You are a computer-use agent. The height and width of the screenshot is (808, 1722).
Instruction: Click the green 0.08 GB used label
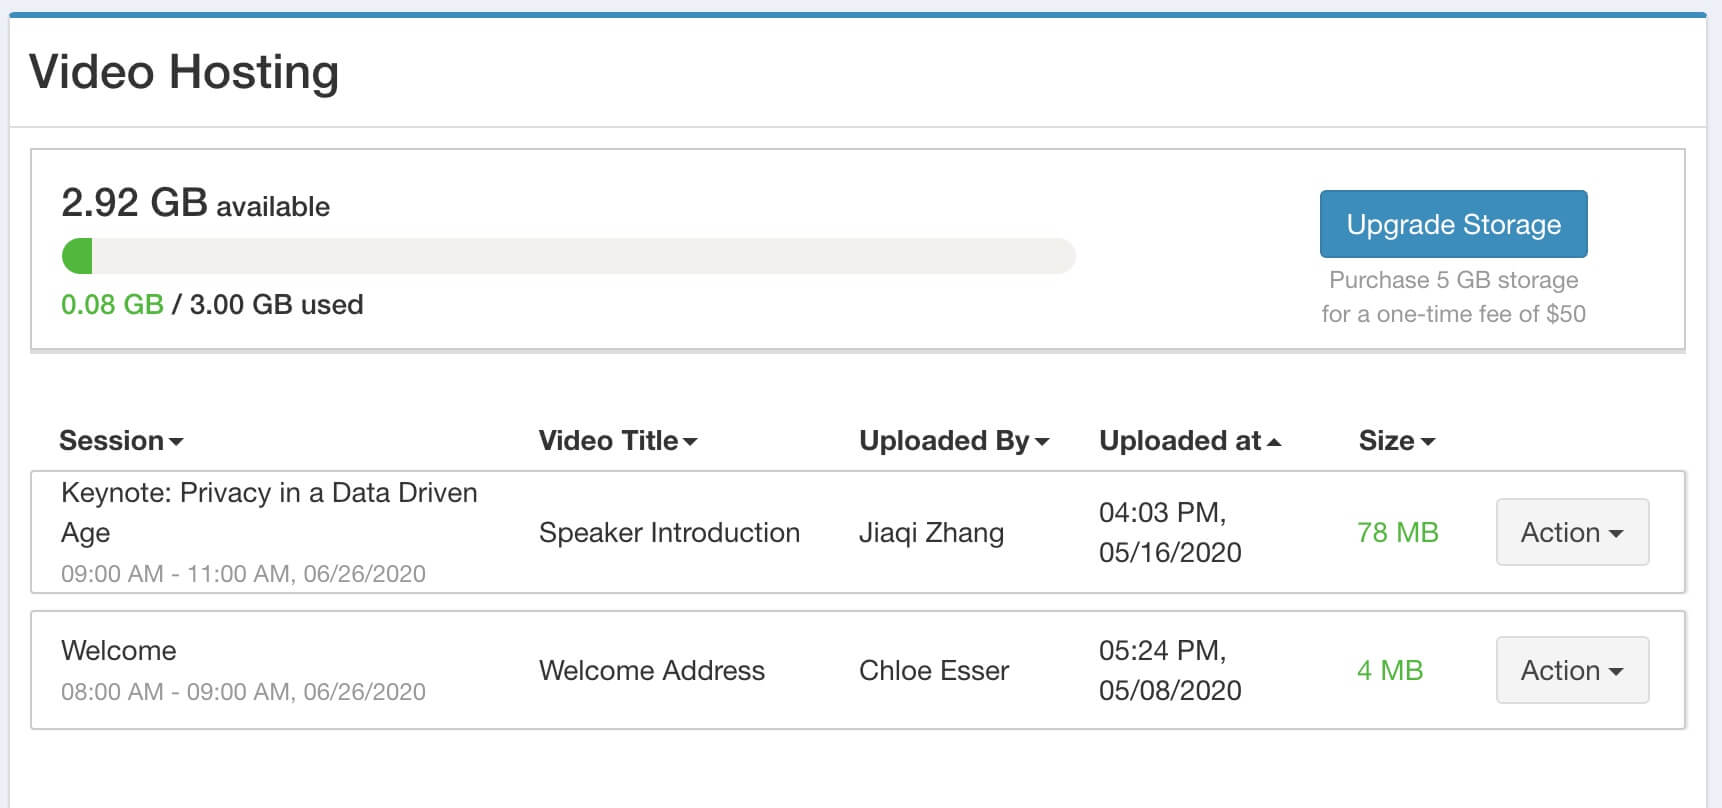(x=112, y=305)
